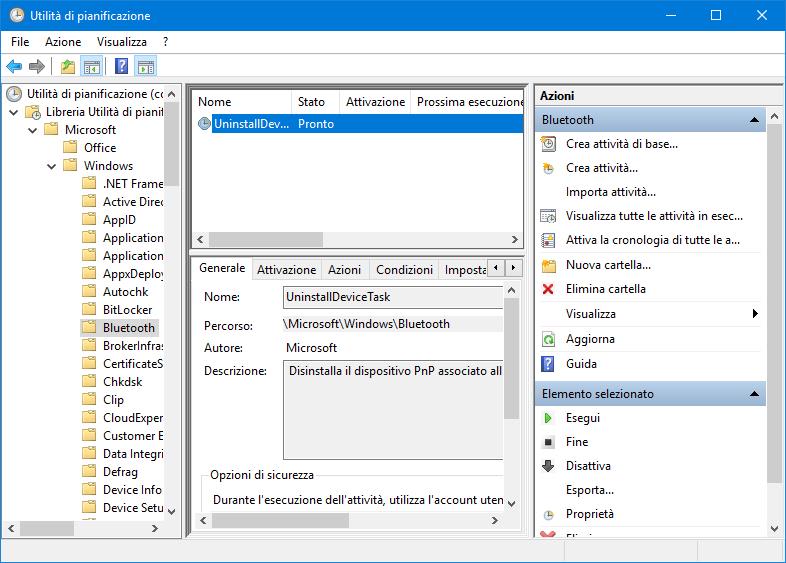The height and width of the screenshot is (563, 786).
Task: Sort by Prossima esecuzione column header
Action: click(x=467, y=102)
